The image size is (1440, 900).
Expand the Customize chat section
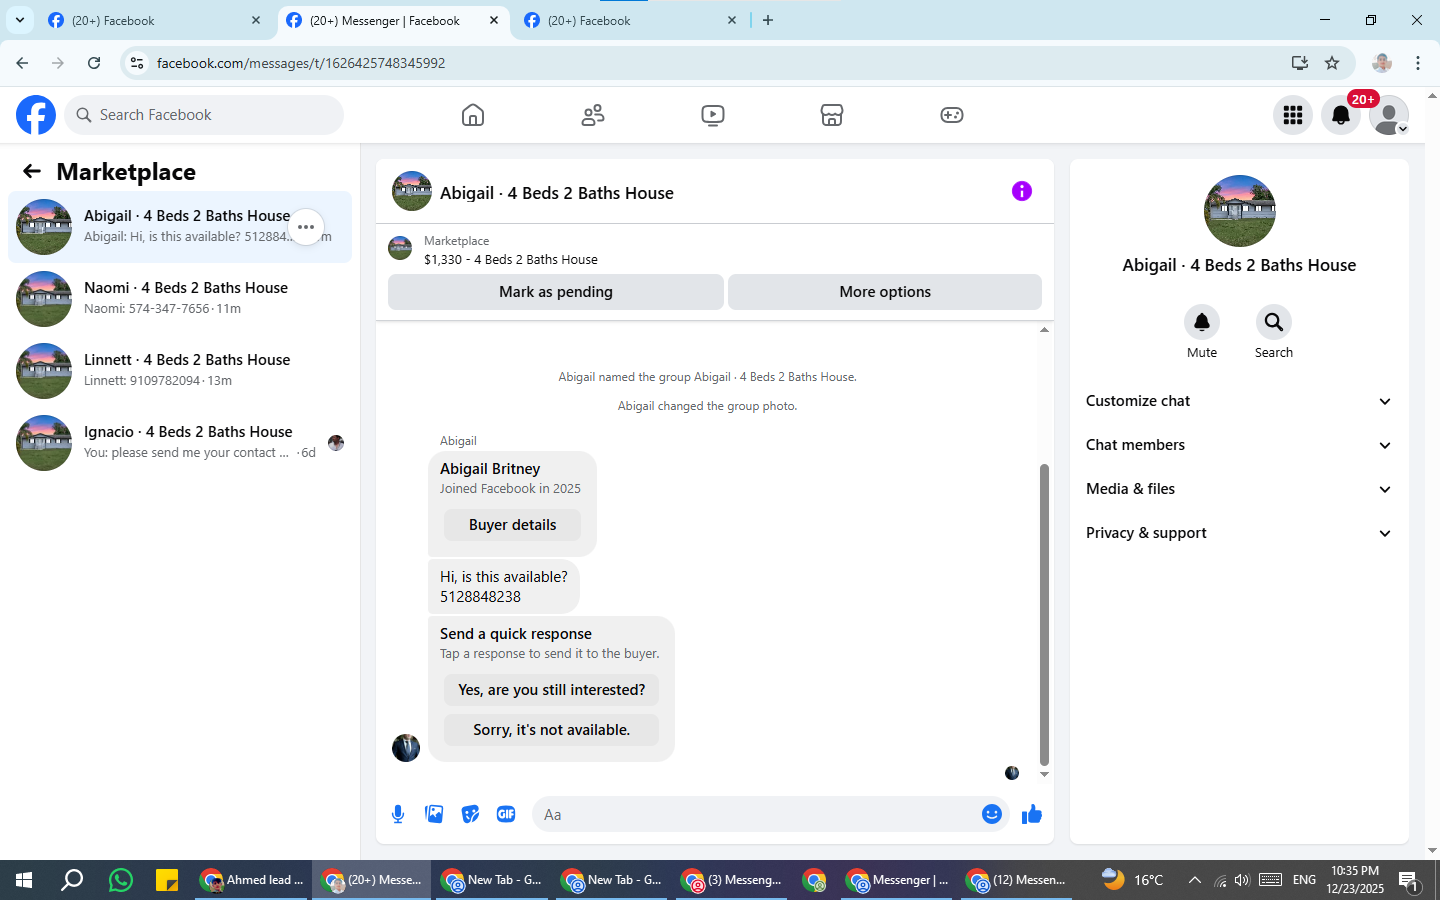(1239, 401)
